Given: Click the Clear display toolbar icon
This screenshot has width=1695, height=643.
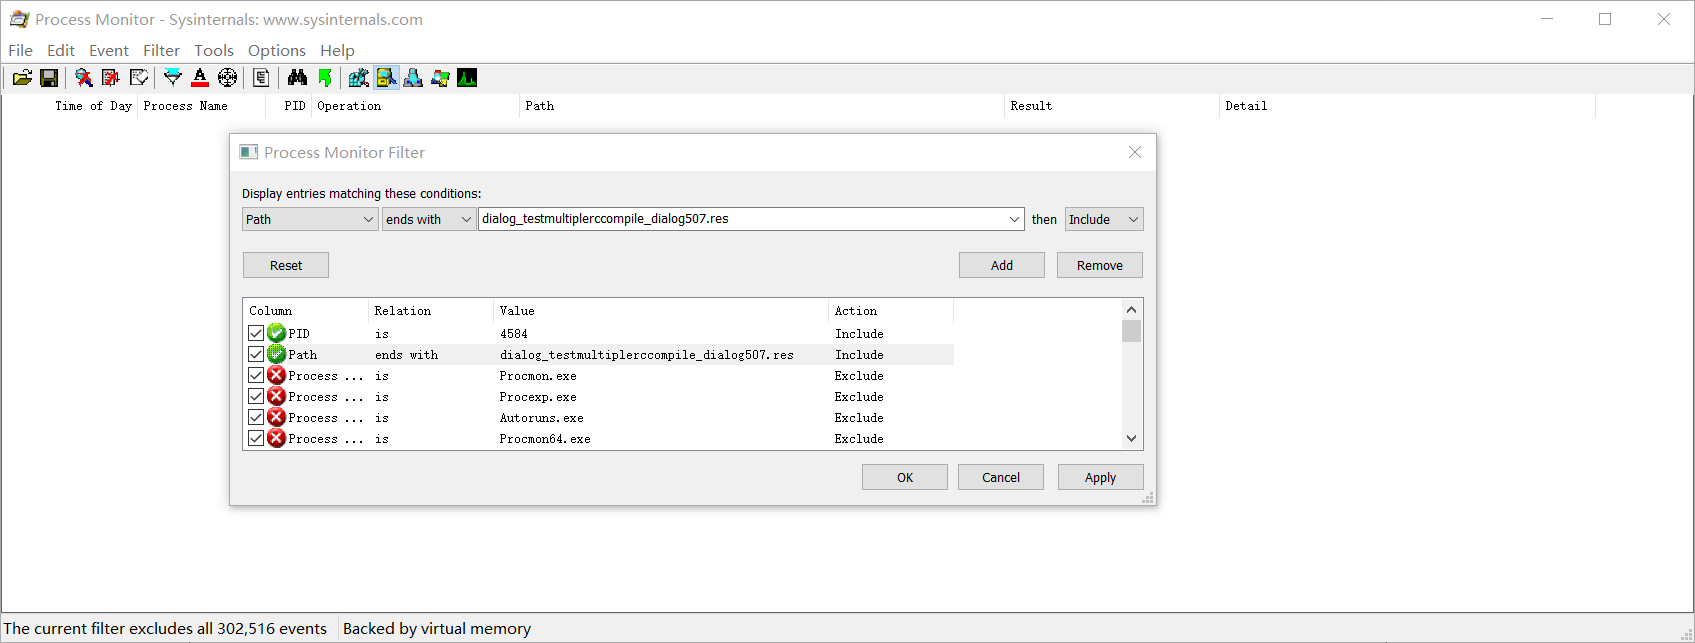Looking at the screenshot, I should pos(139,78).
